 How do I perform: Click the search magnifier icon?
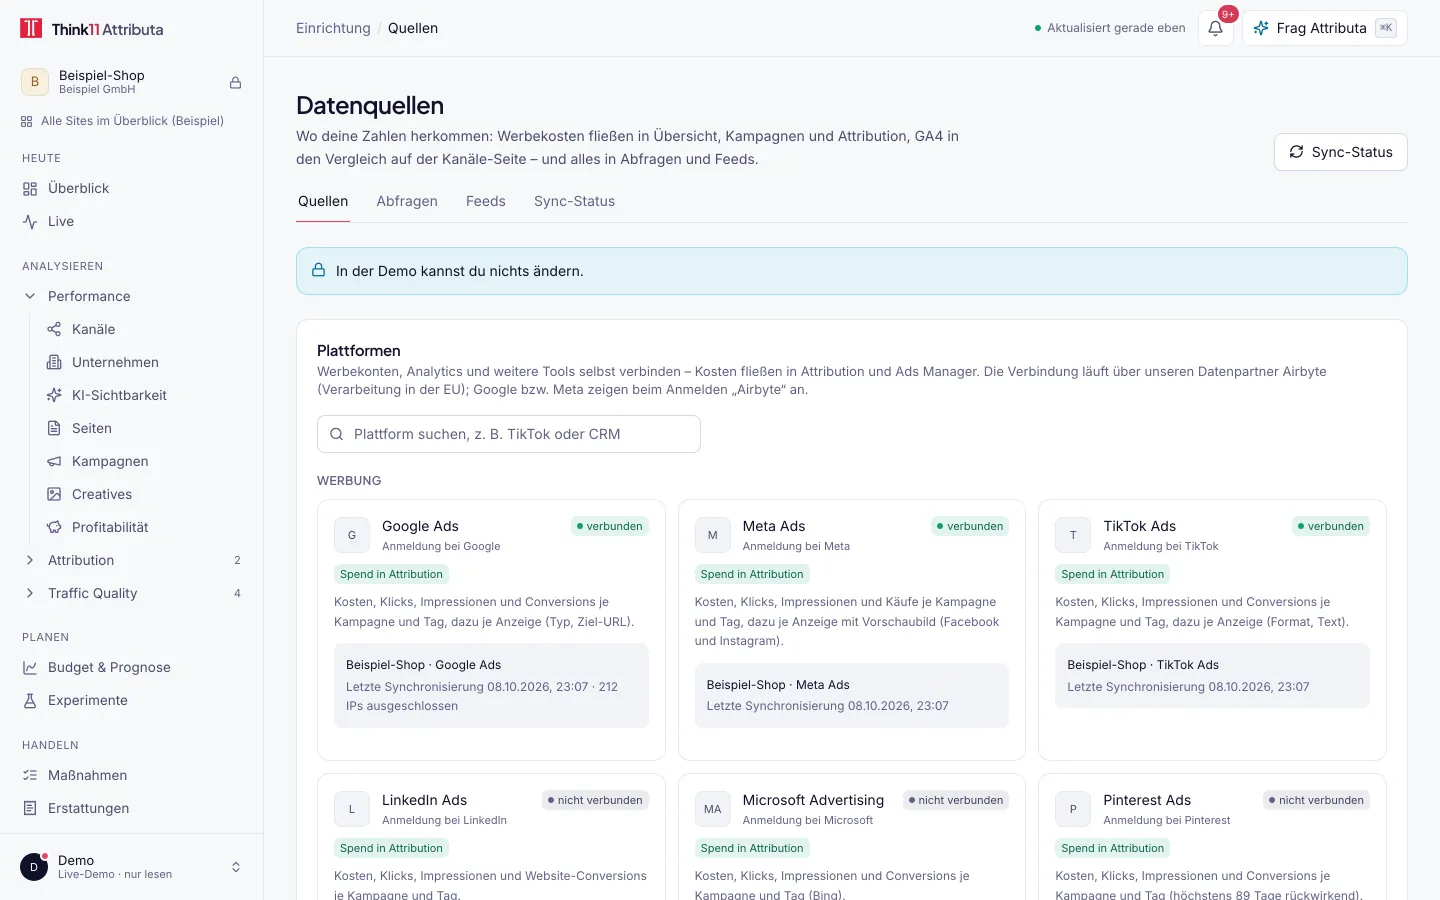(x=337, y=434)
